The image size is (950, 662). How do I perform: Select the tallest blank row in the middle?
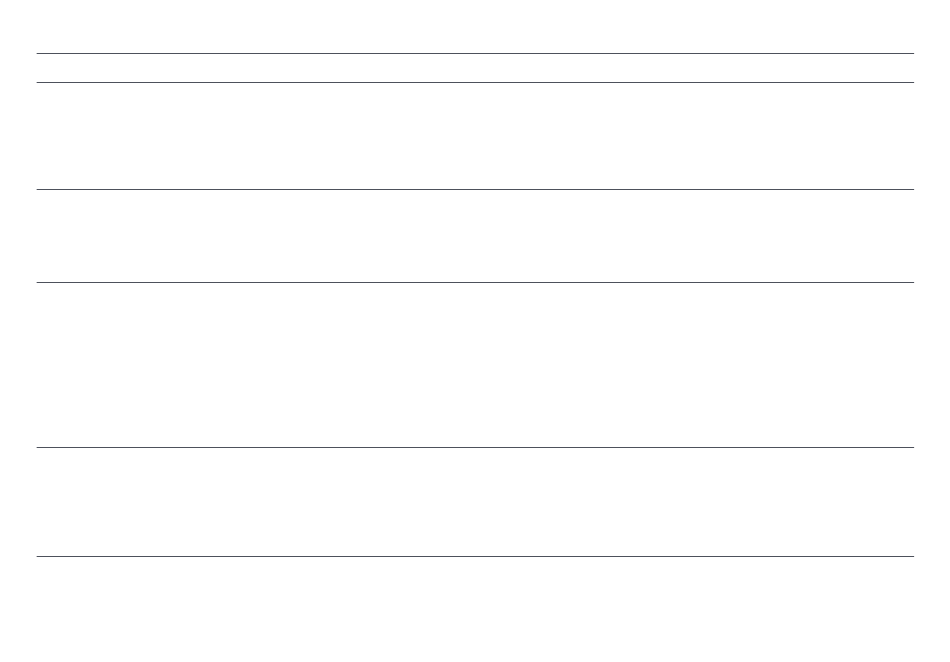[x=475, y=365]
